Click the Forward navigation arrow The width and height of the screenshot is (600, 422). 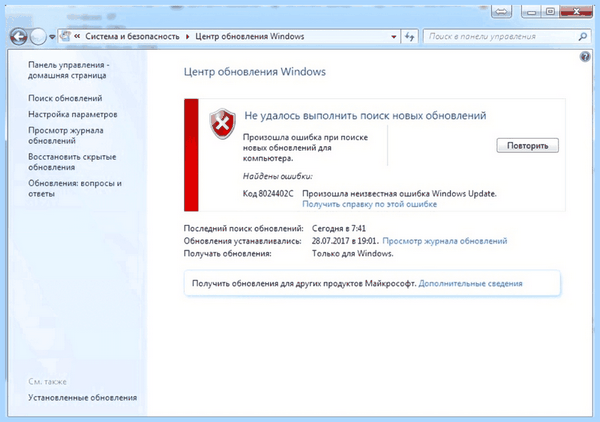click(x=38, y=37)
